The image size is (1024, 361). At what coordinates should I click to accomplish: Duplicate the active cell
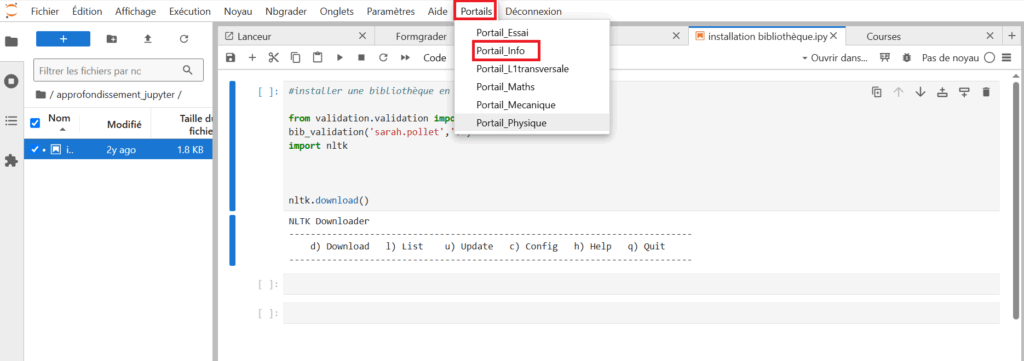876,92
